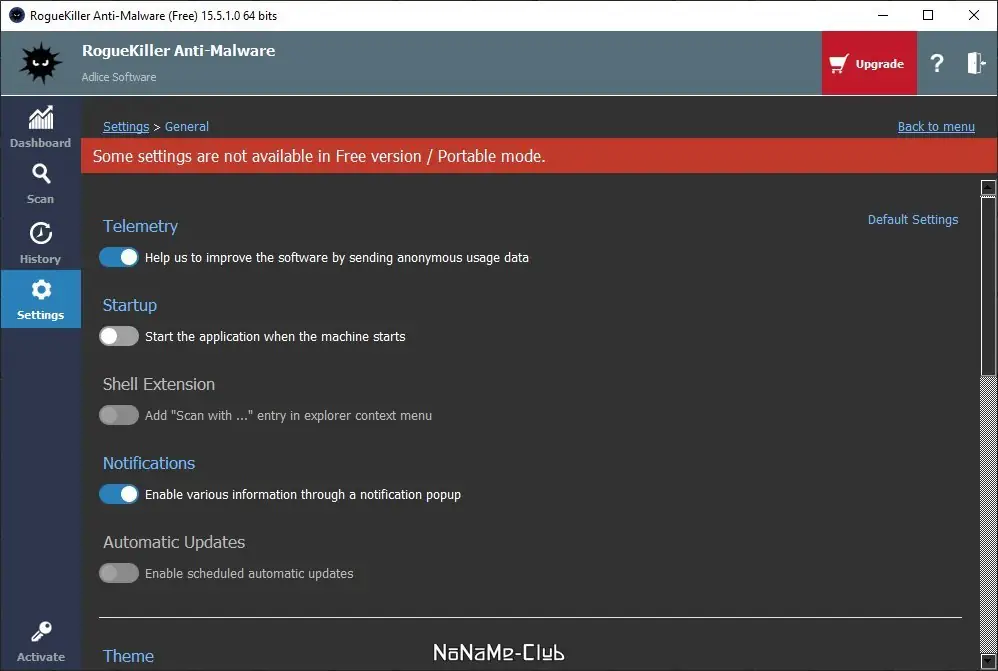Click the Shell Extension heading

coord(159,385)
